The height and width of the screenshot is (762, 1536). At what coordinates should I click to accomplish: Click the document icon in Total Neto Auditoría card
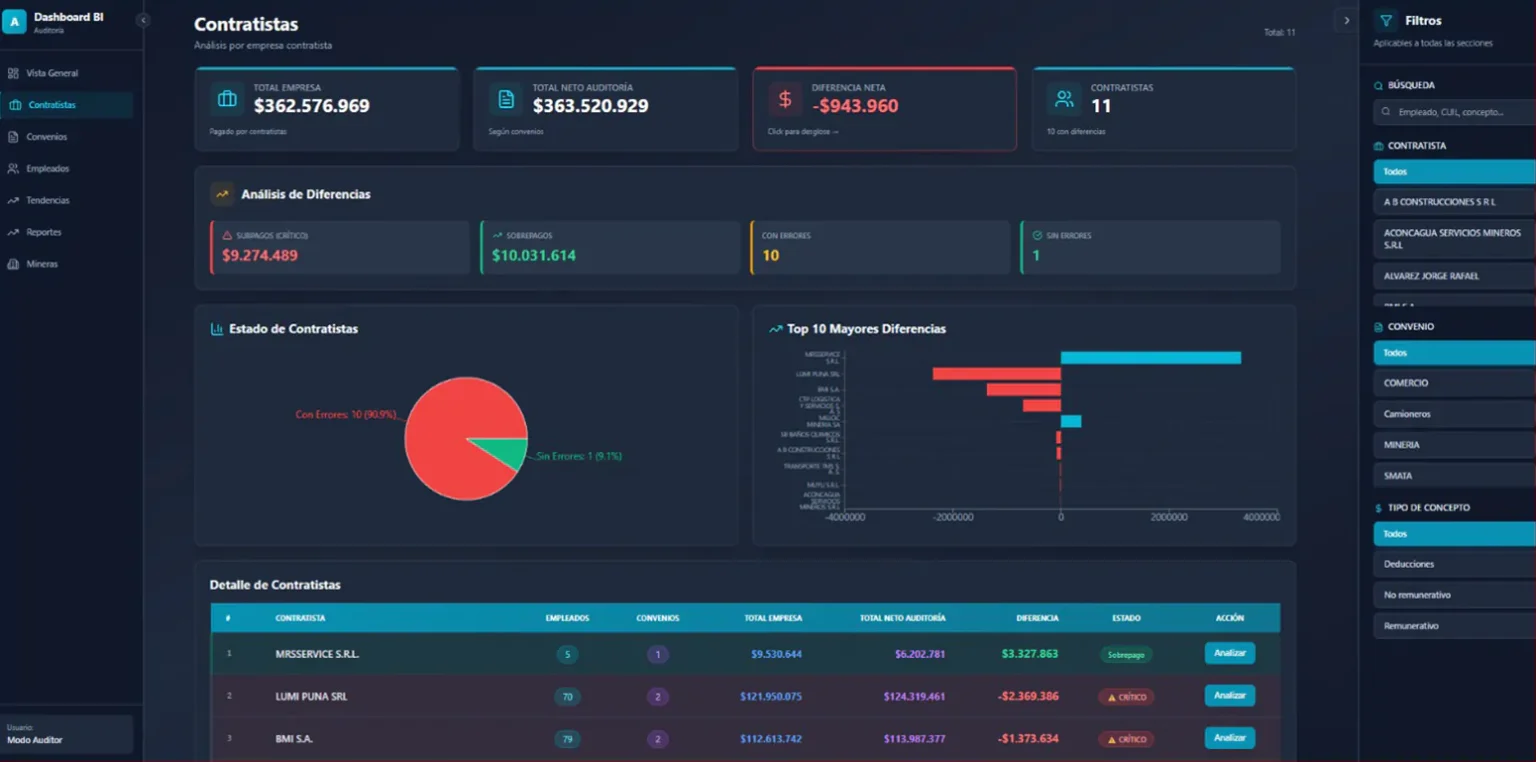click(506, 99)
